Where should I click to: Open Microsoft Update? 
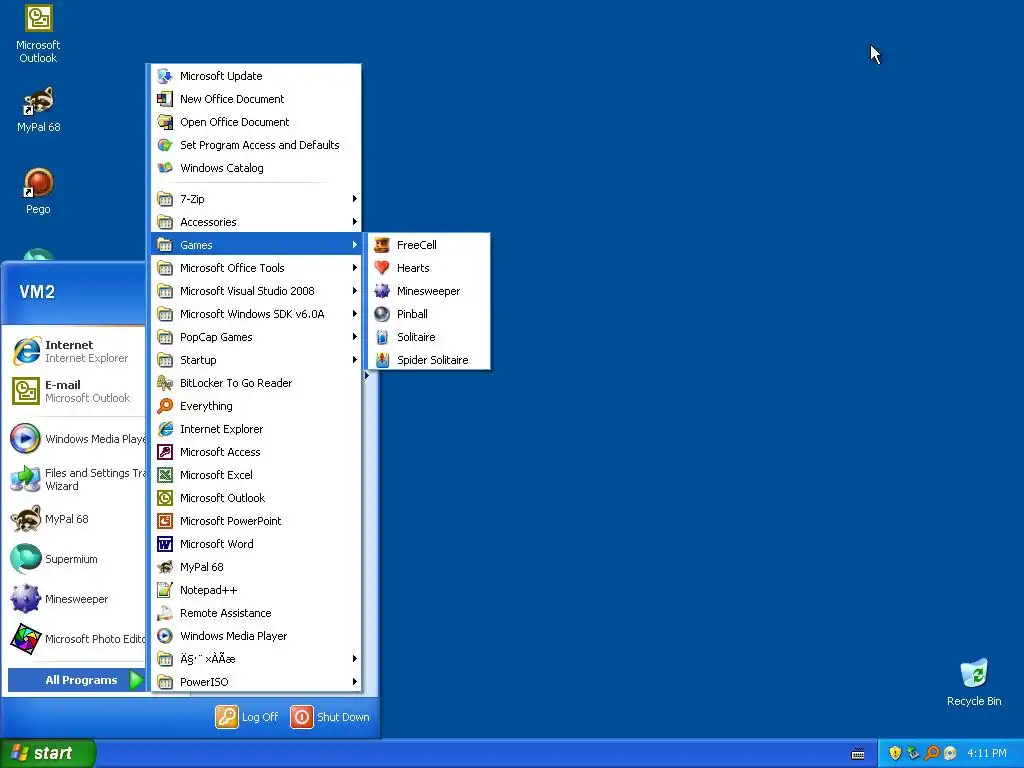click(256, 76)
